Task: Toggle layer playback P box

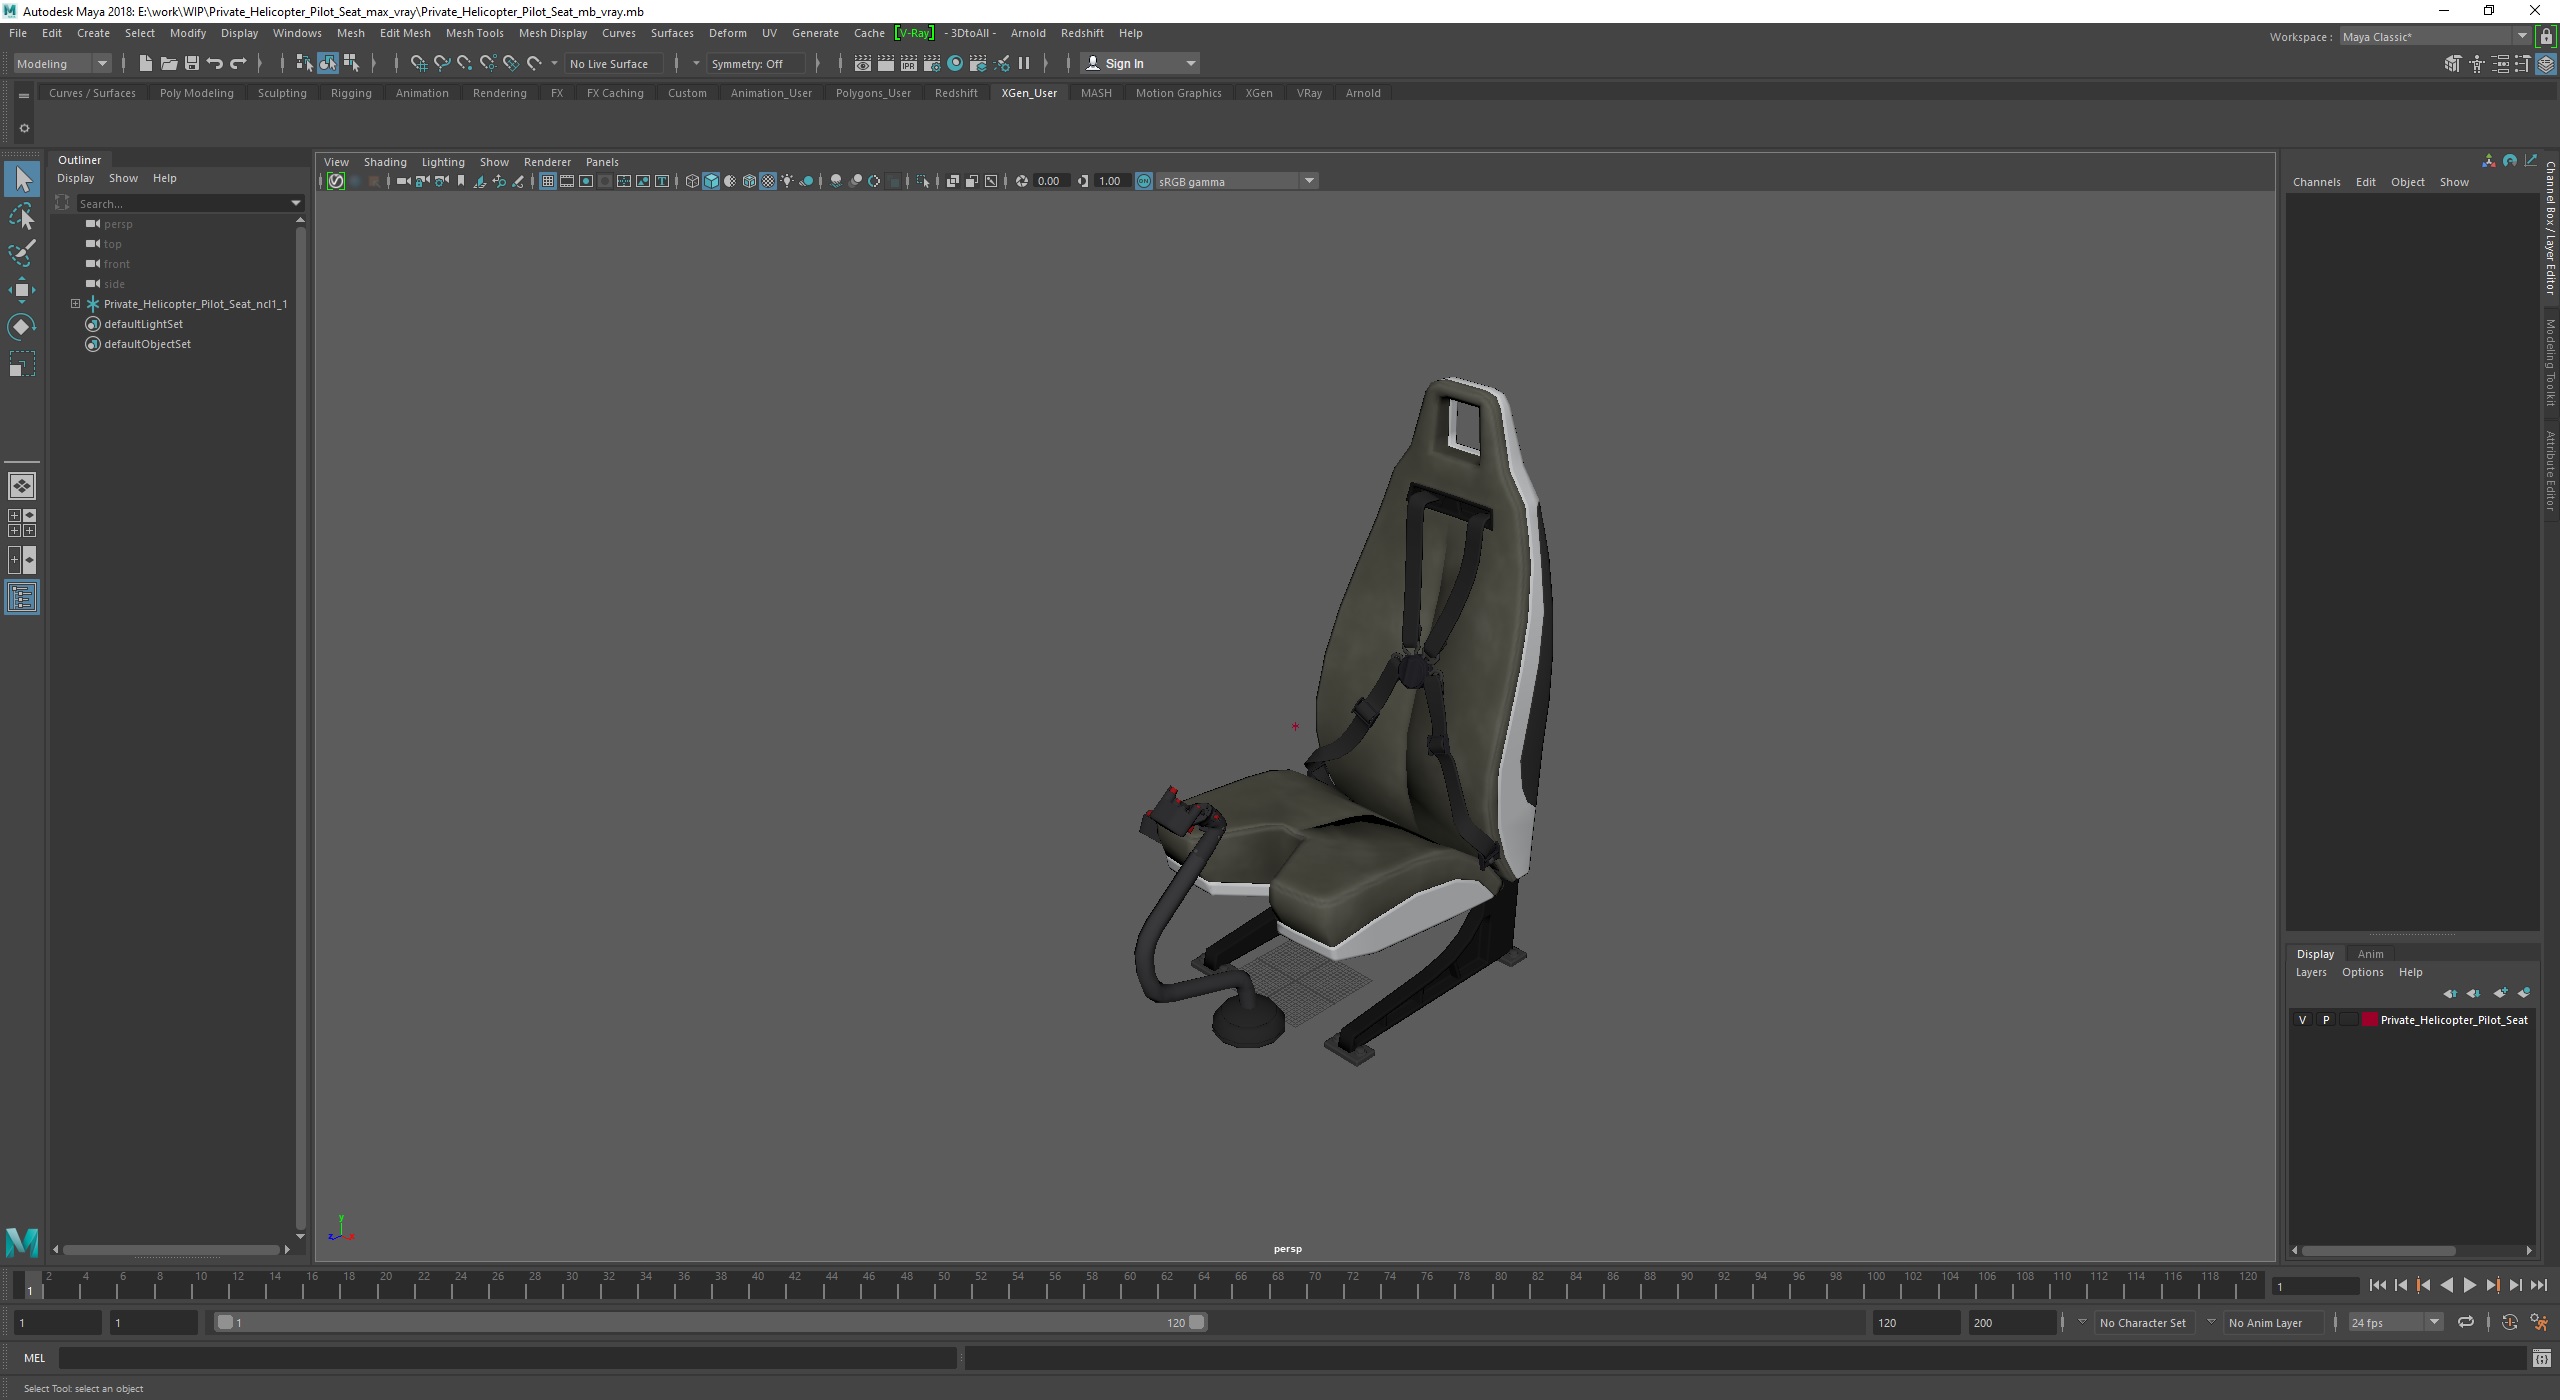Action: (x=2326, y=1020)
